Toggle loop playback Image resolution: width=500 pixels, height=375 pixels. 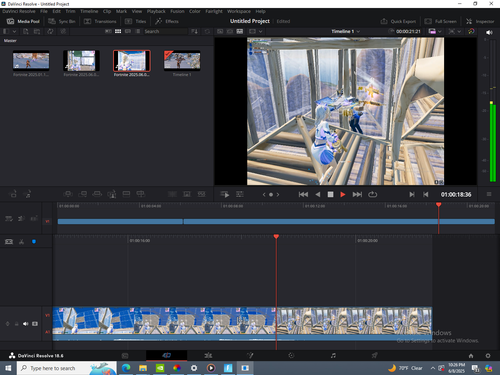pyautogui.click(x=372, y=194)
